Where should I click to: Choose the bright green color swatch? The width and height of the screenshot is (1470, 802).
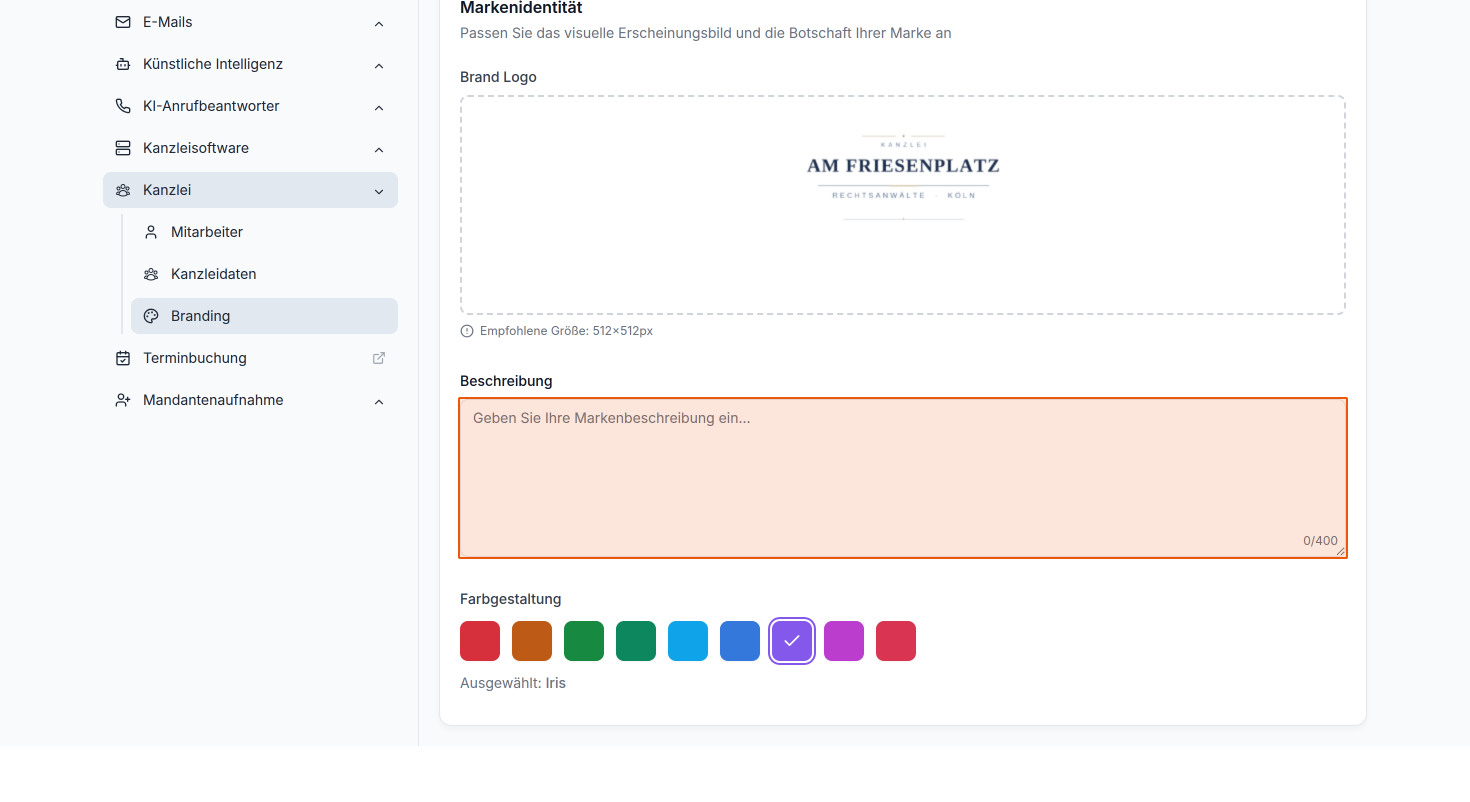584,641
